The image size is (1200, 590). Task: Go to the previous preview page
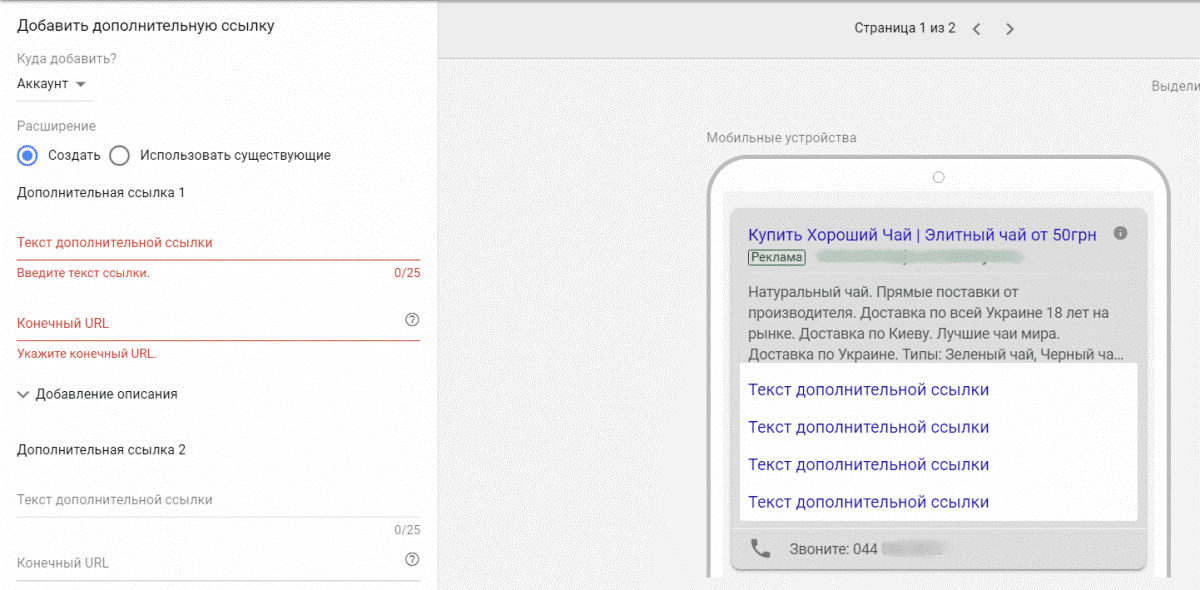[976, 29]
